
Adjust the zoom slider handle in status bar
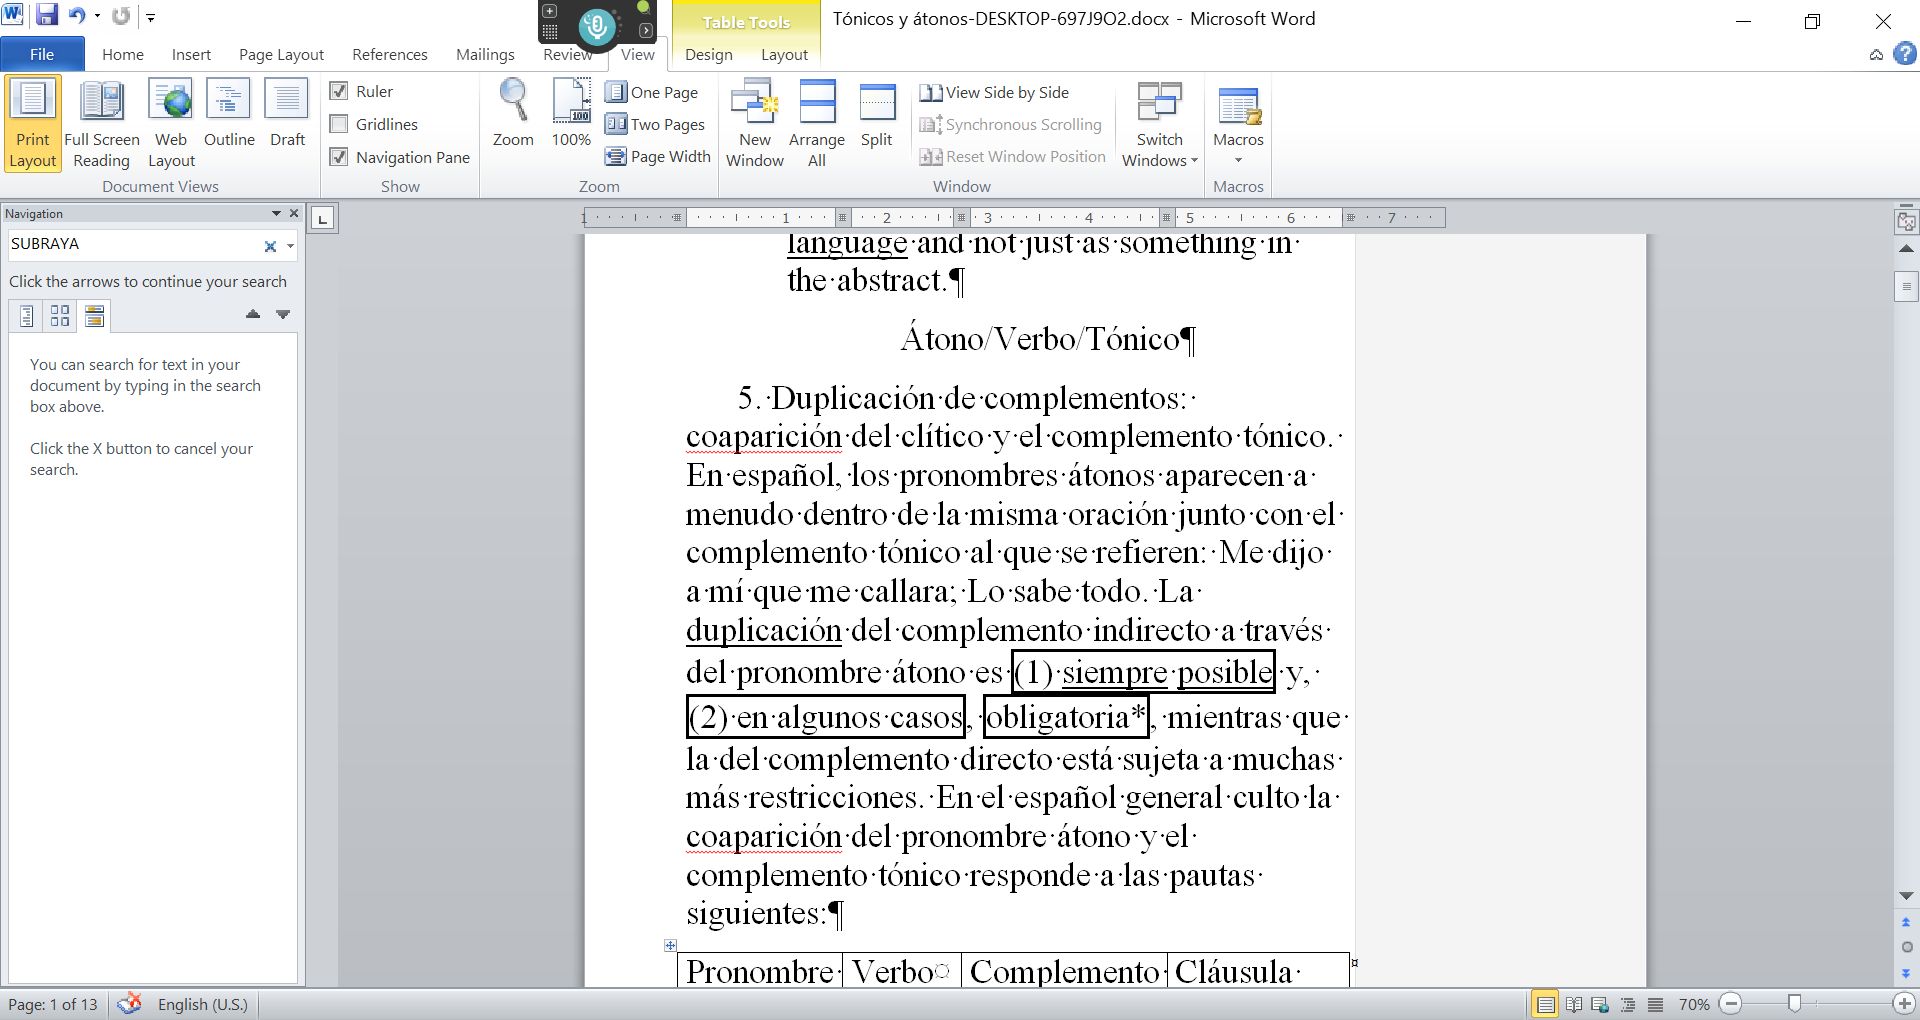(1795, 1004)
